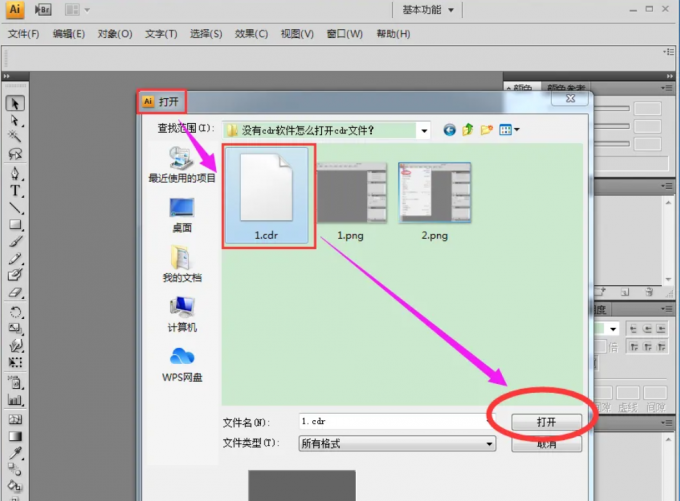Viewport: 680px width, 501px height.
Task: Open the 文件(F) menu
Action: (x=24, y=34)
